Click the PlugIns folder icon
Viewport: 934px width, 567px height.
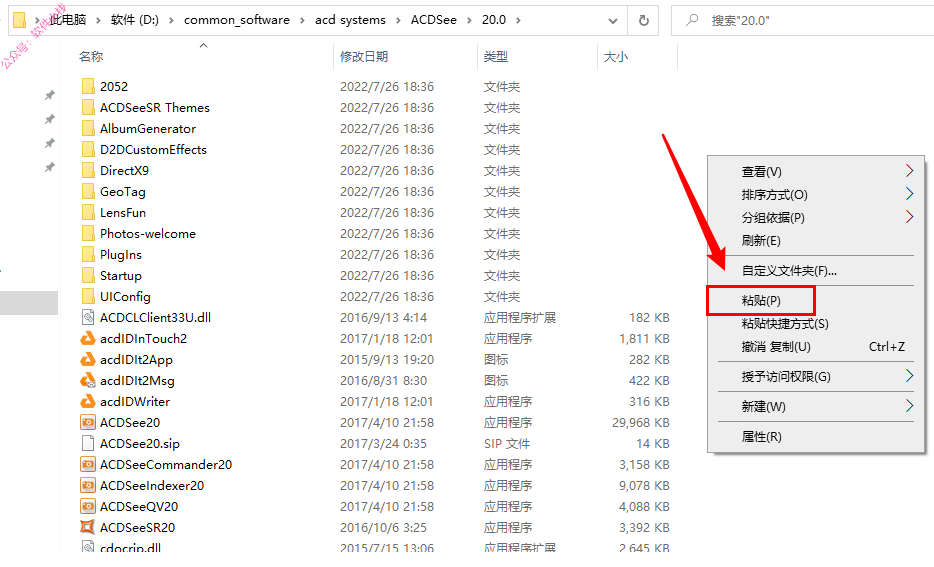[x=88, y=254]
